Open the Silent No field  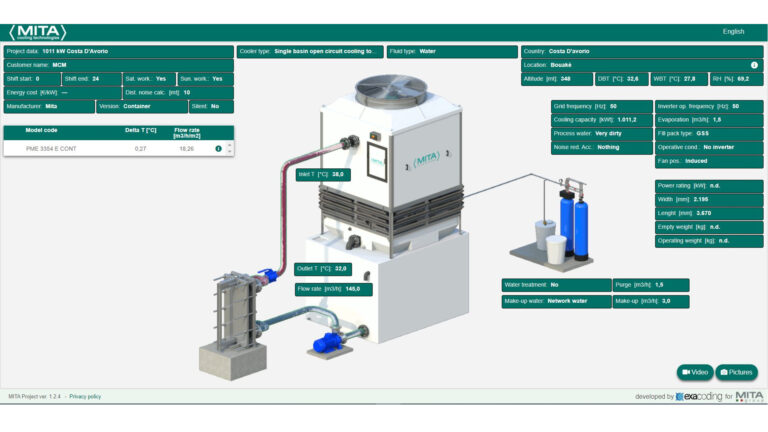(x=211, y=106)
